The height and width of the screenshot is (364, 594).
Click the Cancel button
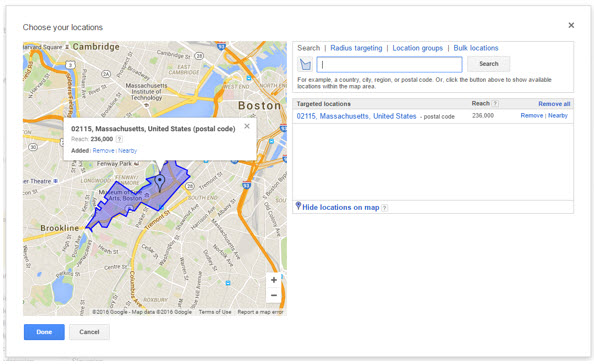pos(89,332)
